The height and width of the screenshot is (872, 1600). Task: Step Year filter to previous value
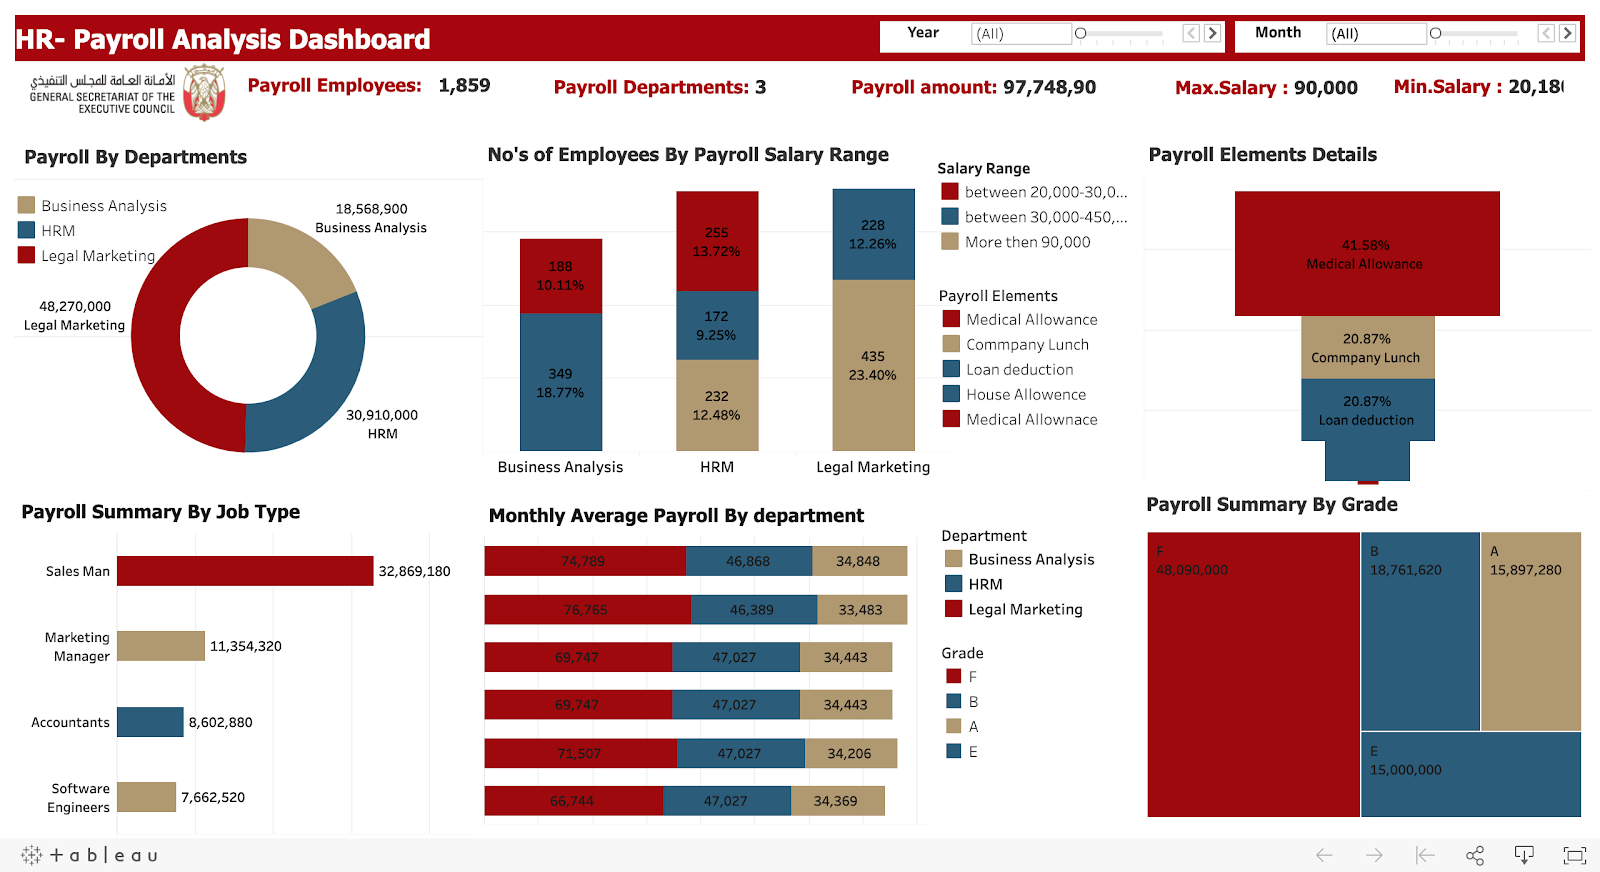point(1191,33)
